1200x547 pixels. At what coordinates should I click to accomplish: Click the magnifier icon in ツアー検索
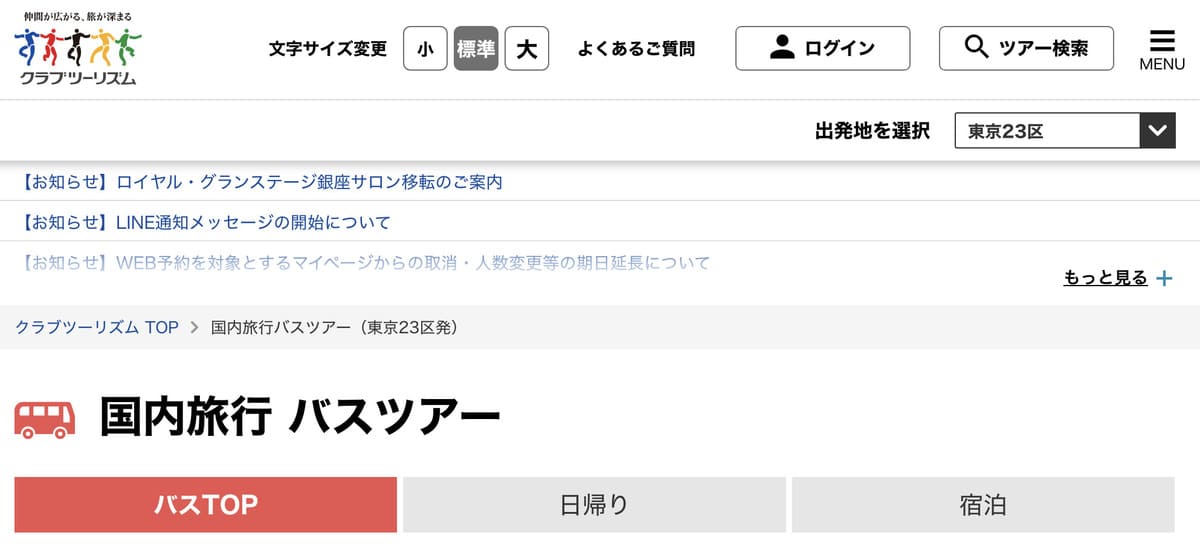(x=976, y=47)
